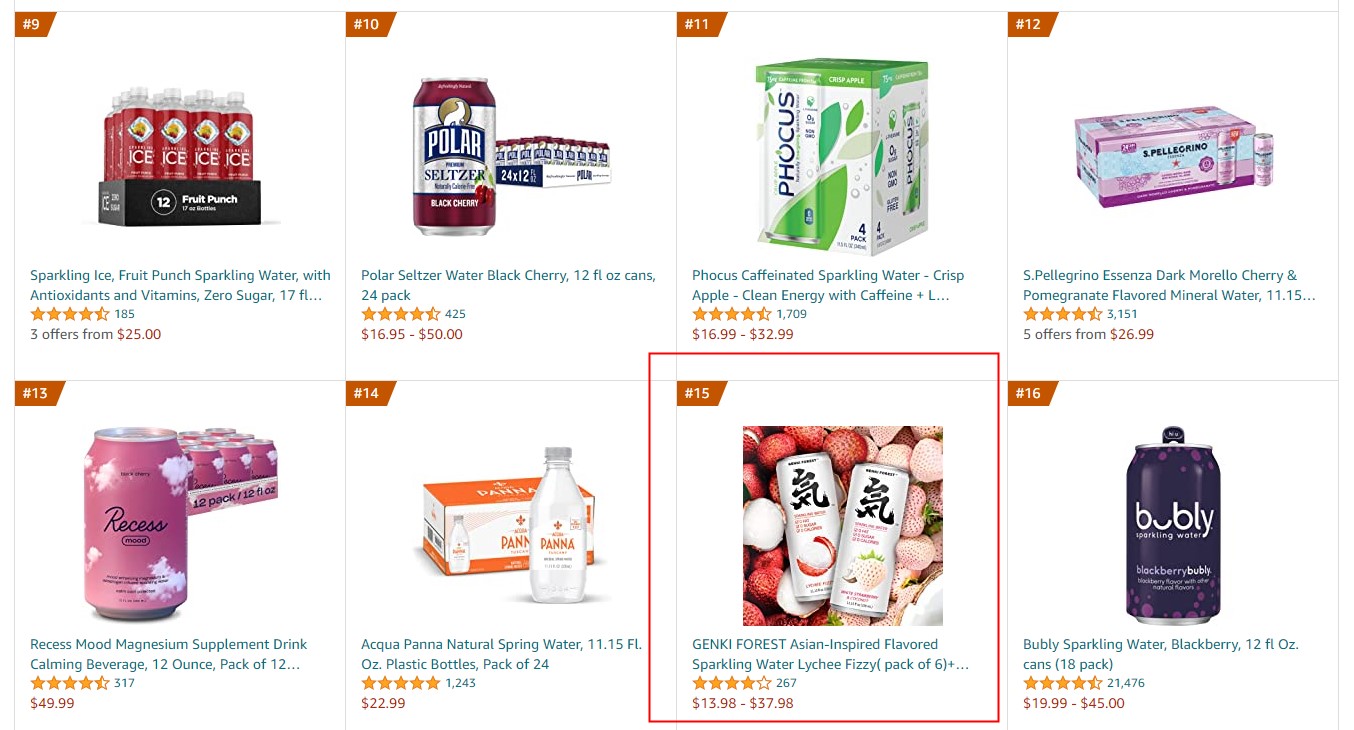Open the Recess Mood pink can image
The height and width of the screenshot is (730, 1354).
click(180, 526)
